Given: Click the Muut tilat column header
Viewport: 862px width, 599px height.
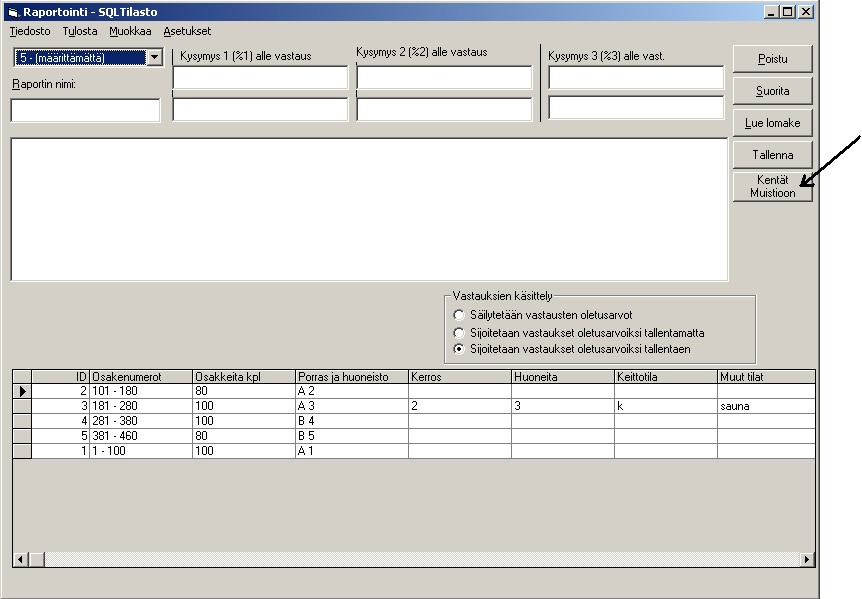Looking at the screenshot, I should [x=766, y=377].
